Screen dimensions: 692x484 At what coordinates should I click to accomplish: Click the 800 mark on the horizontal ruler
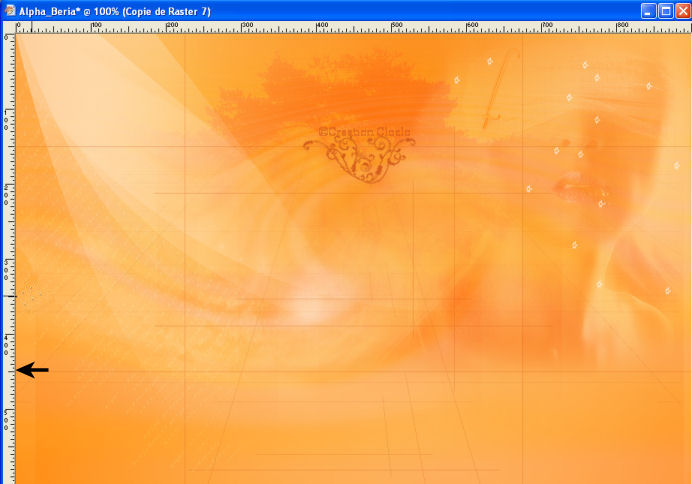coord(621,27)
